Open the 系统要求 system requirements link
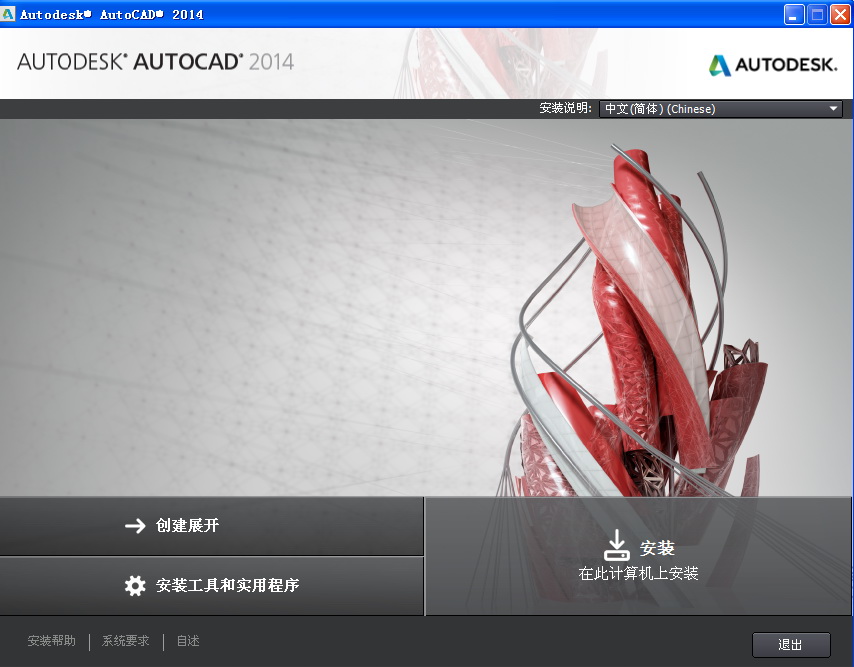 [x=123, y=641]
